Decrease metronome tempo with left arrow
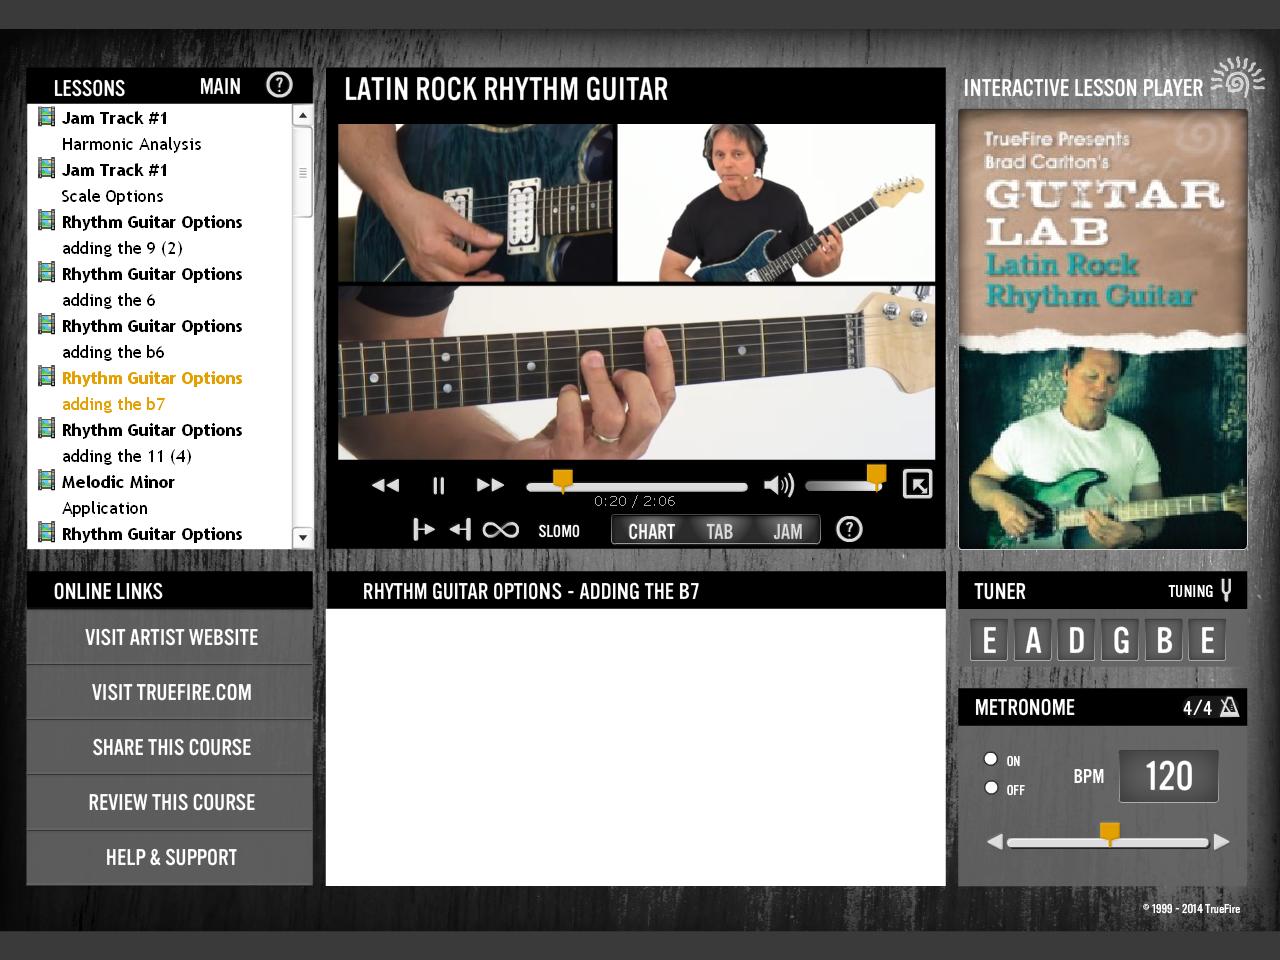The width and height of the screenshot is (1280, 960). click(x=994, y=842)
